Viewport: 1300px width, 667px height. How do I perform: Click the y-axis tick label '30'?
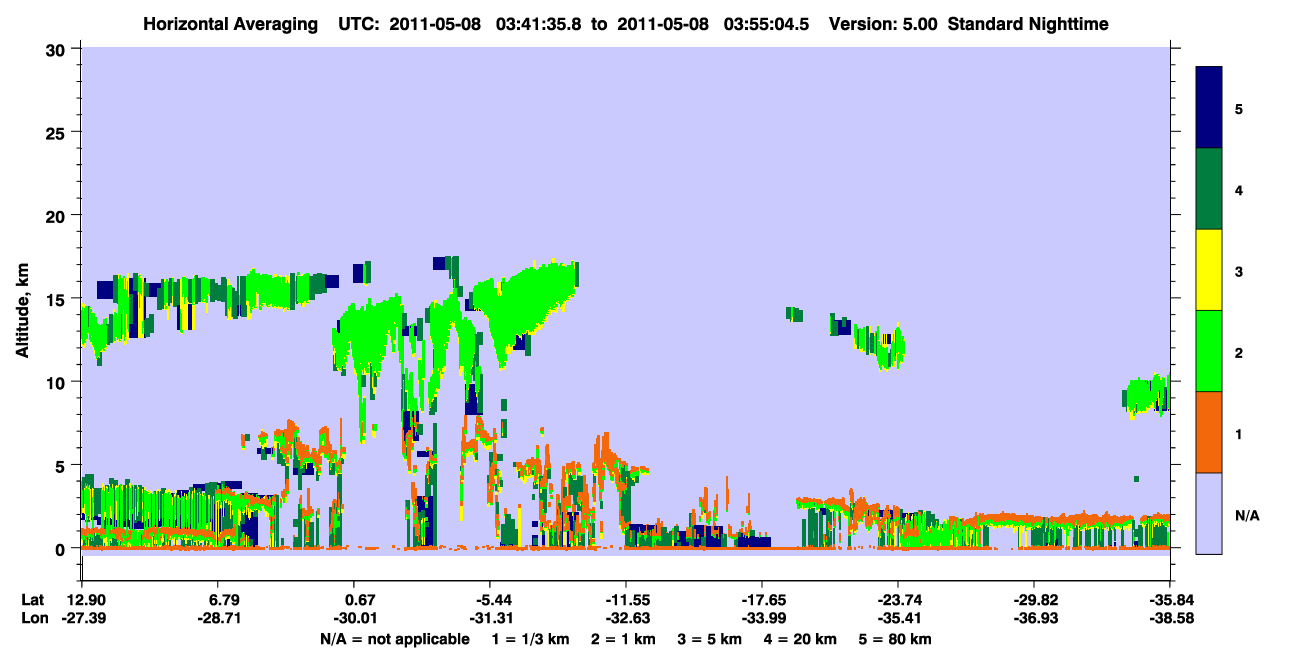click(58, 49)
